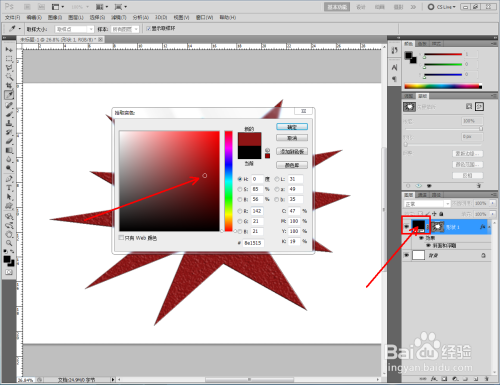Open the Filter menu
500x385 pixels.
pyautogui.click(x=119, y=17)
